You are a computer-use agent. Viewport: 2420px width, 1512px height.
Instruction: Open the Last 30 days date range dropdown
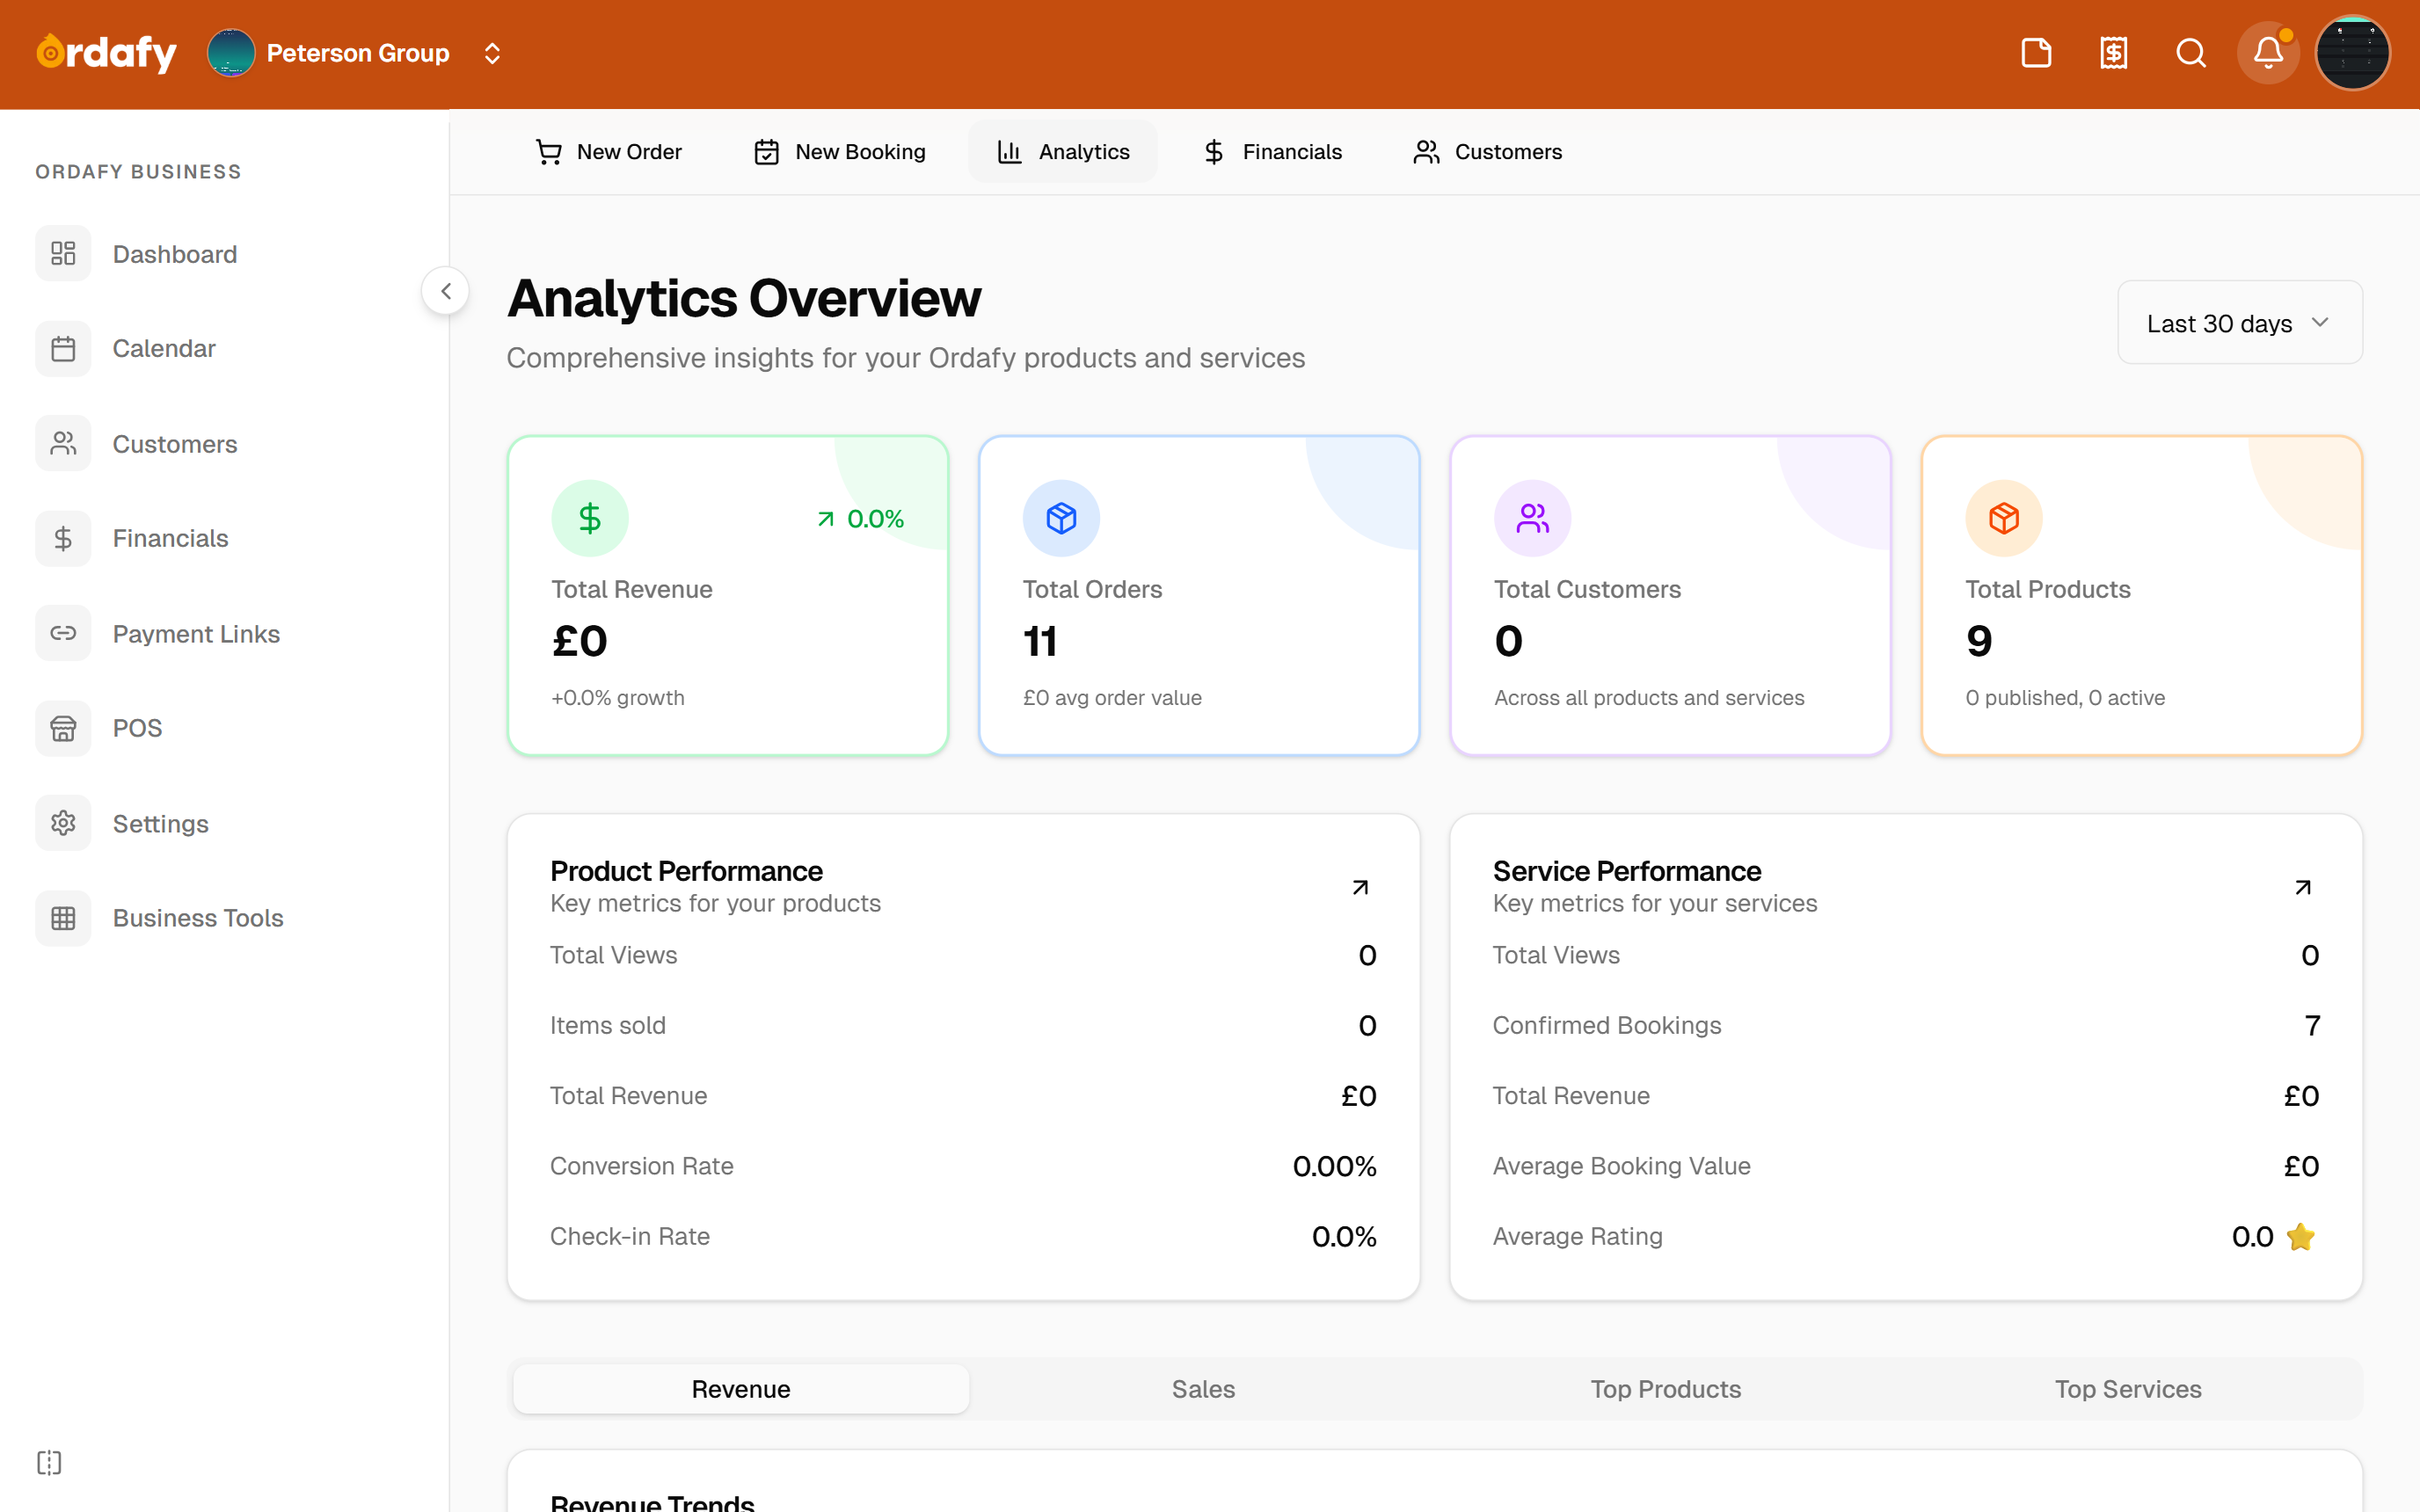2240,323
